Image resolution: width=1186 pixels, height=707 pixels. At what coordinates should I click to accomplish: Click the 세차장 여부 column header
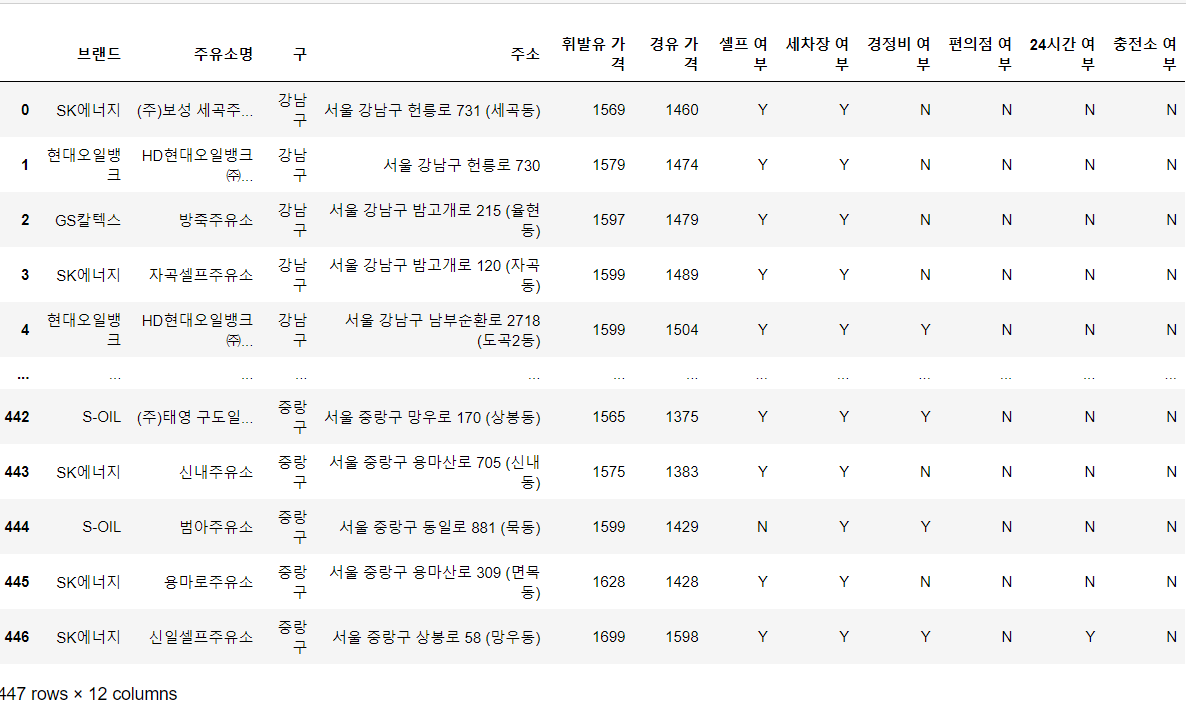click(x=818, y=54)
